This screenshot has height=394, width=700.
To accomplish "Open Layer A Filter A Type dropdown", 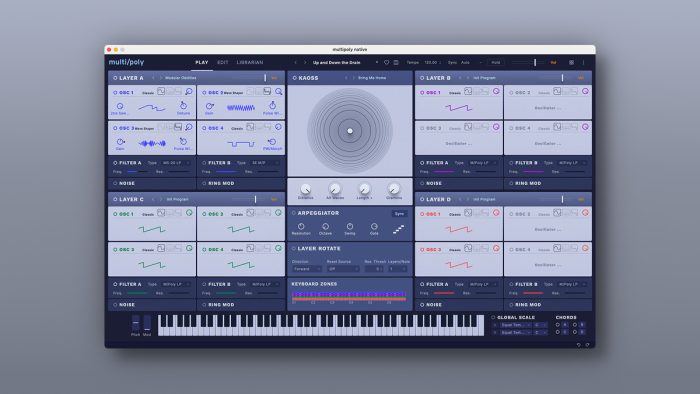I will pos(176,163).
